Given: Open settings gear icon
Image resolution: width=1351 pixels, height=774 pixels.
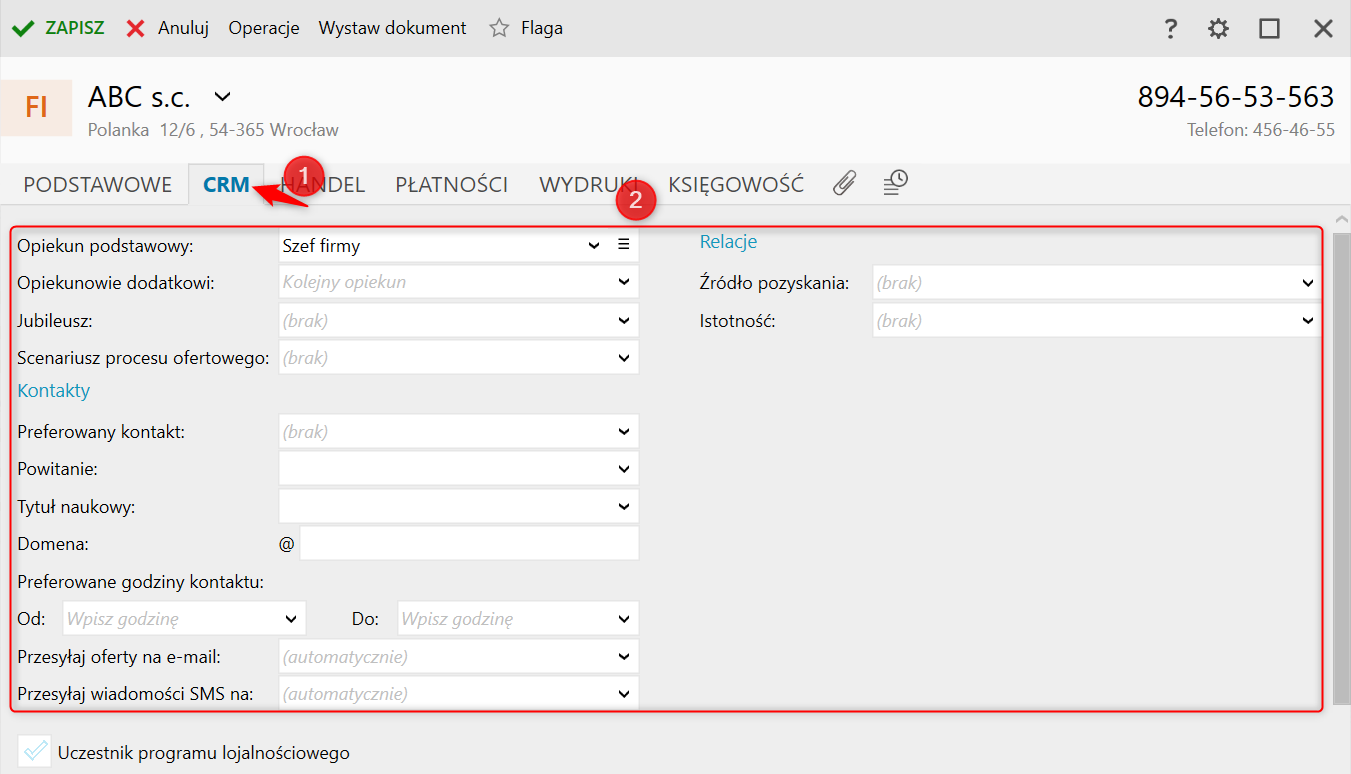Looking at the screenshot, I should tap(1218, 29).
